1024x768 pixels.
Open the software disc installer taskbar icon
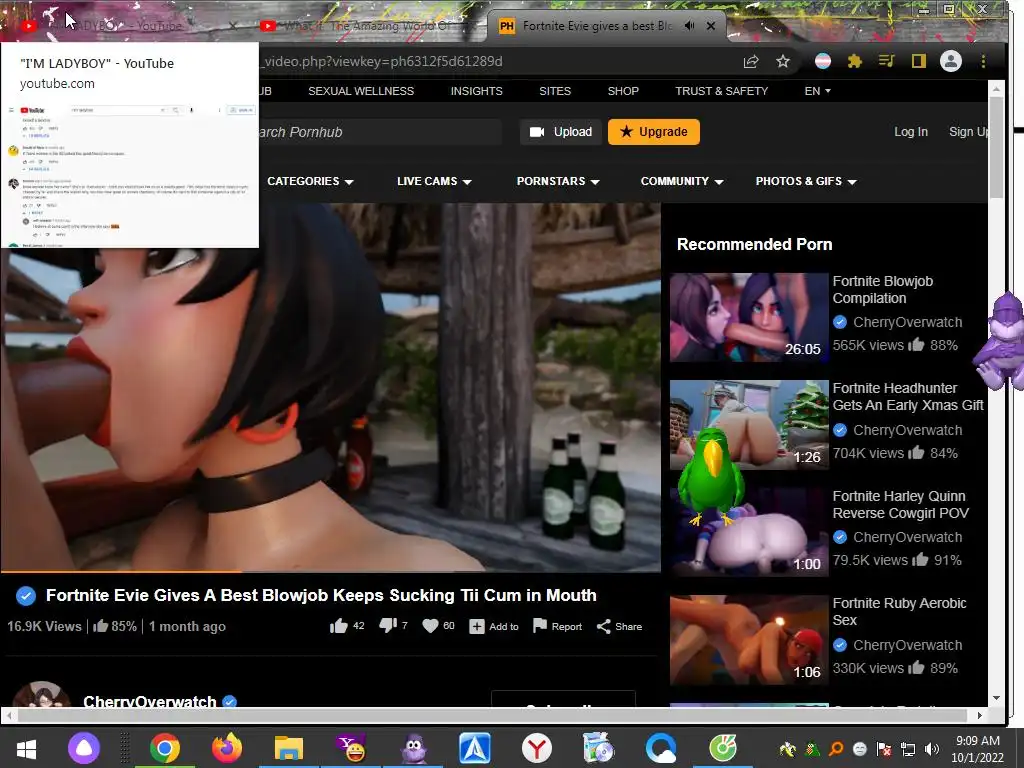click(598, 748)
